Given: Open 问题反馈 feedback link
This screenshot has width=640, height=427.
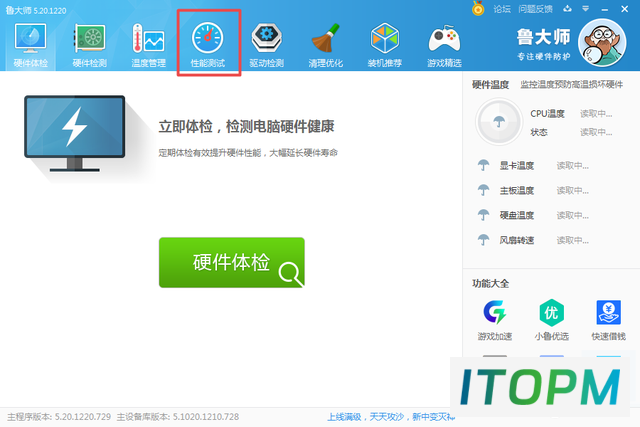Looking at the screenshot, I should pyautogui.click(x=535, y=9).
